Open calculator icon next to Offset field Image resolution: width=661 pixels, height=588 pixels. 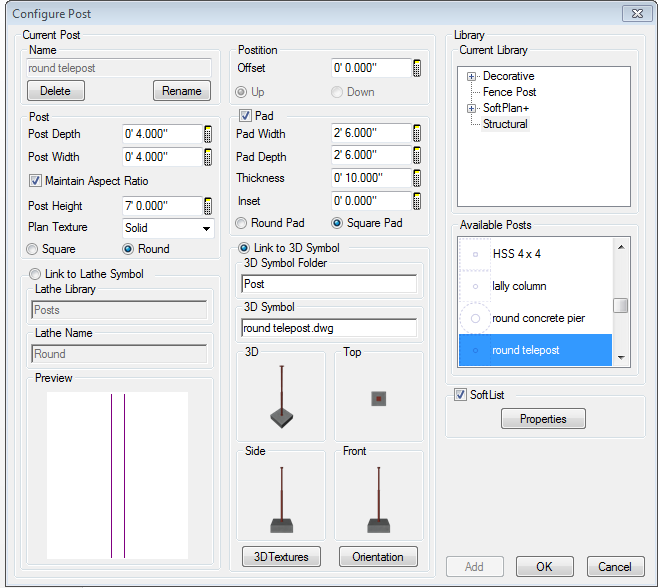tap(417, 68)
